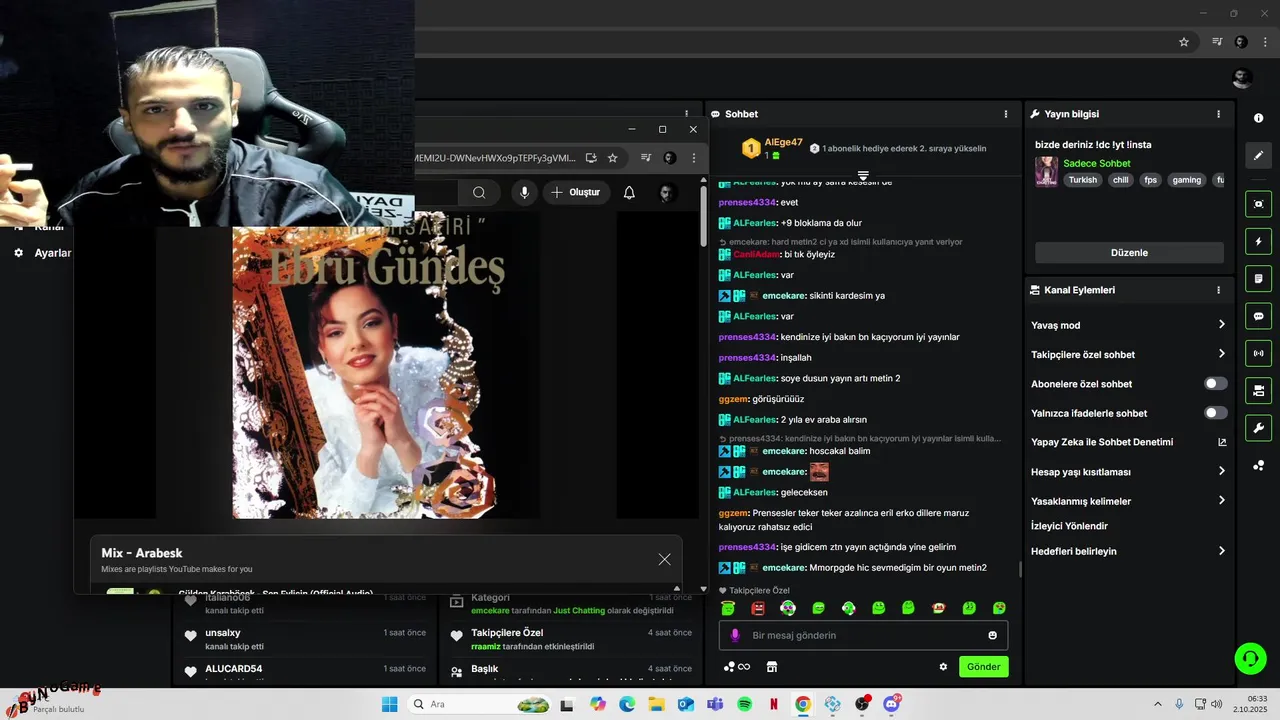The height and width of the screenshot is (720, 1280).
Task: Toggle the chat bubble sidebar icon
Action: tap(1258, 316)
